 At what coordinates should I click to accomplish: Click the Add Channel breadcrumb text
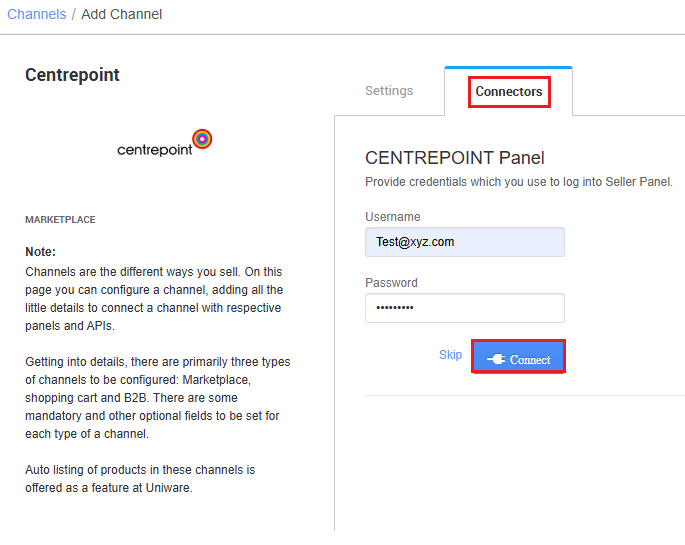pos(121,14)
